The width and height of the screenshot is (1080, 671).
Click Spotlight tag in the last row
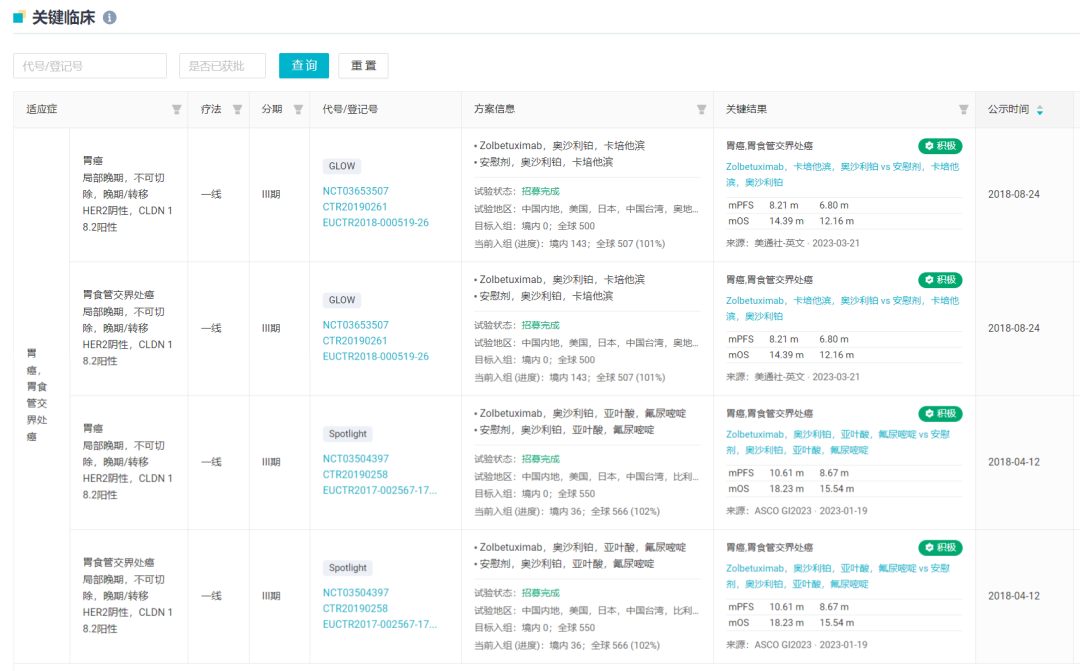click(x=348, y=568)
